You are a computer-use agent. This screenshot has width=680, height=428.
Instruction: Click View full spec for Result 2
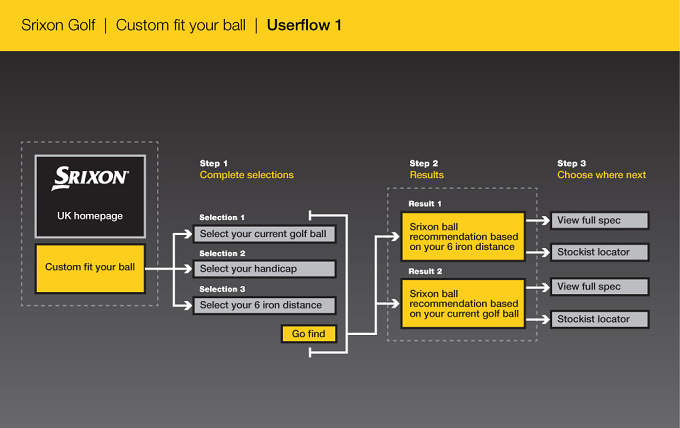coord(600,287)
